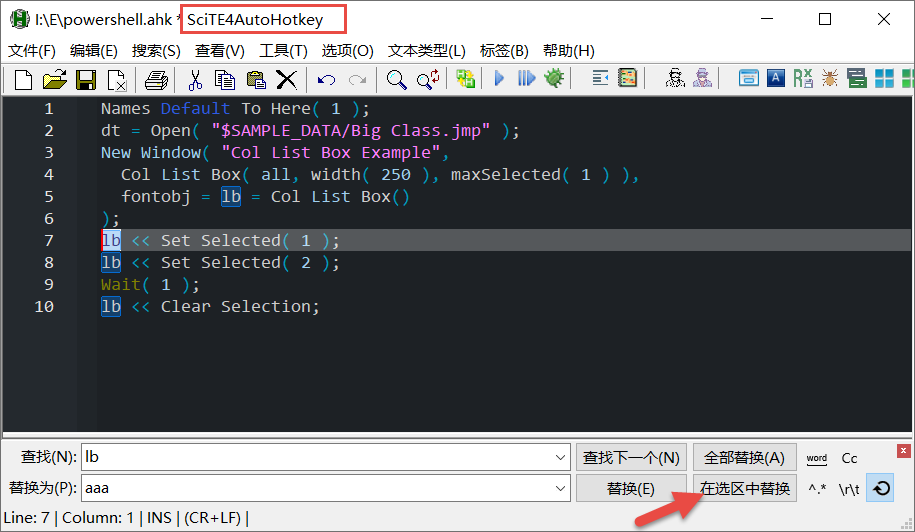Start the debugger with the green bug icon
915x532 pixels.
point(554,78)
